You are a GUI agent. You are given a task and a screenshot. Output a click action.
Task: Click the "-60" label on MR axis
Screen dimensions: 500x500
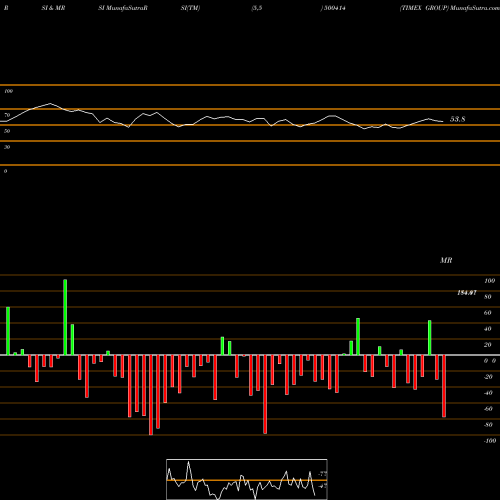tap(488, 409)
